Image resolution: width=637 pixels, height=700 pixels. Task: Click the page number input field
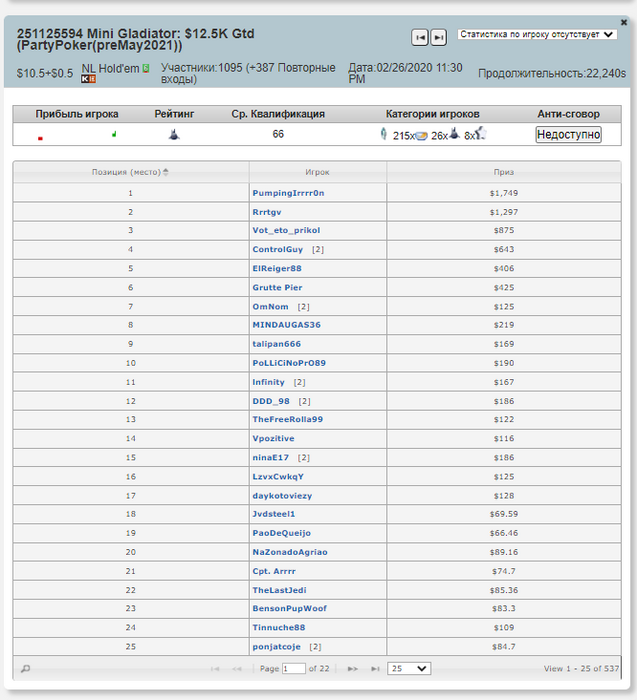(x=294, y=668)
